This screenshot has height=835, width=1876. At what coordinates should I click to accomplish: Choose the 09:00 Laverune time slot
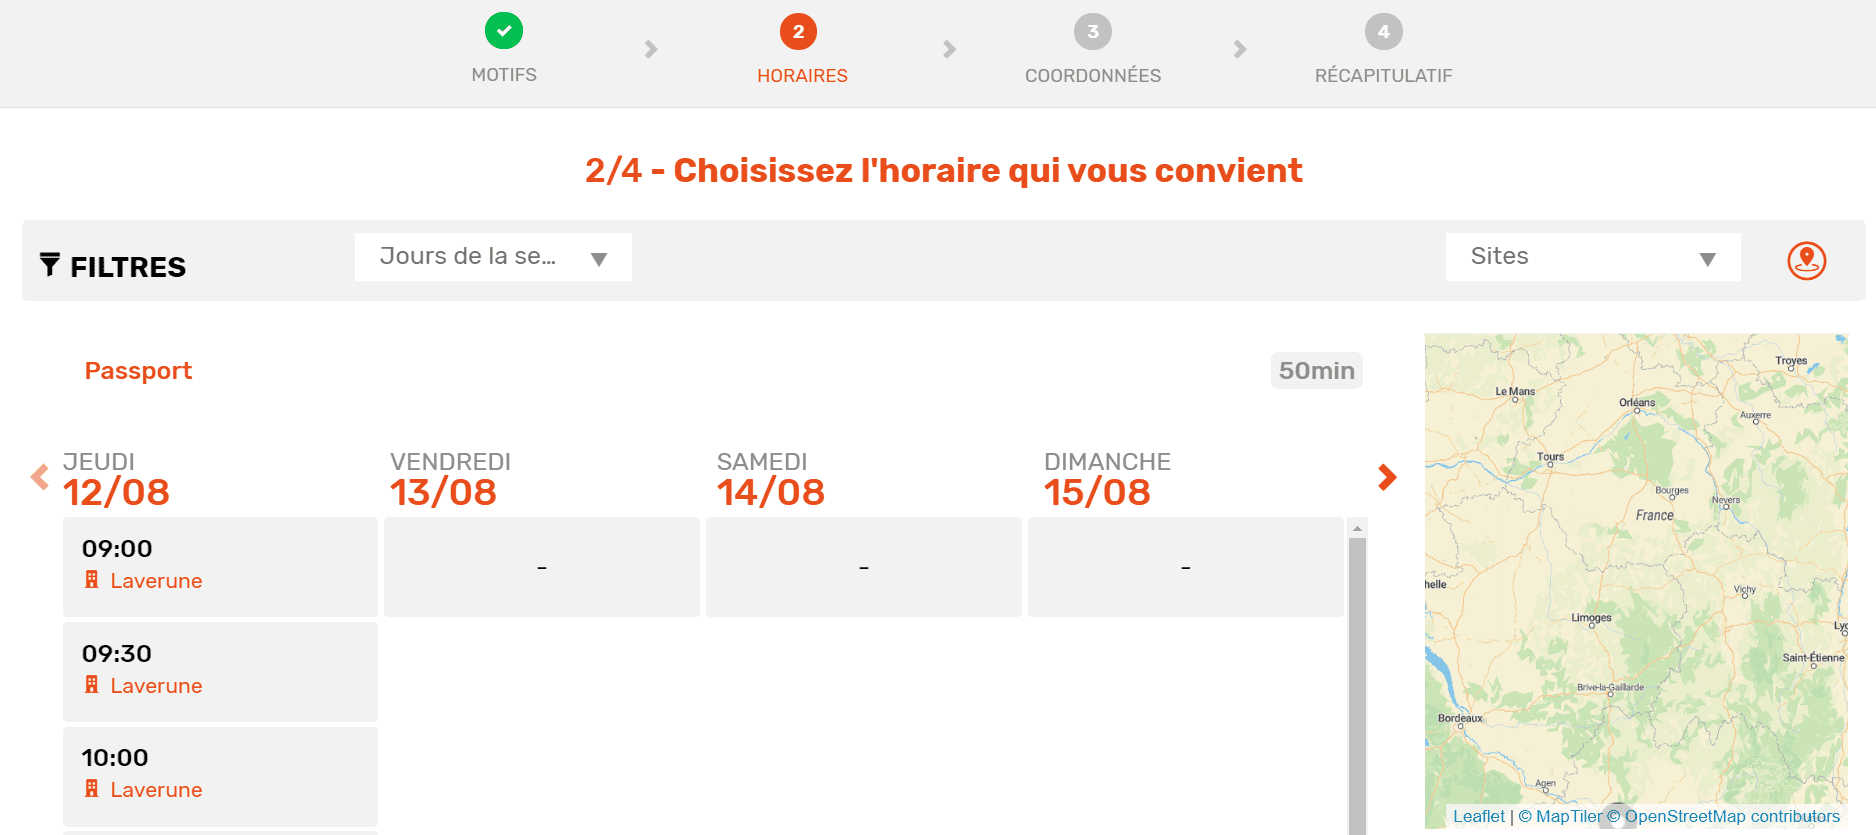(220, 567)
